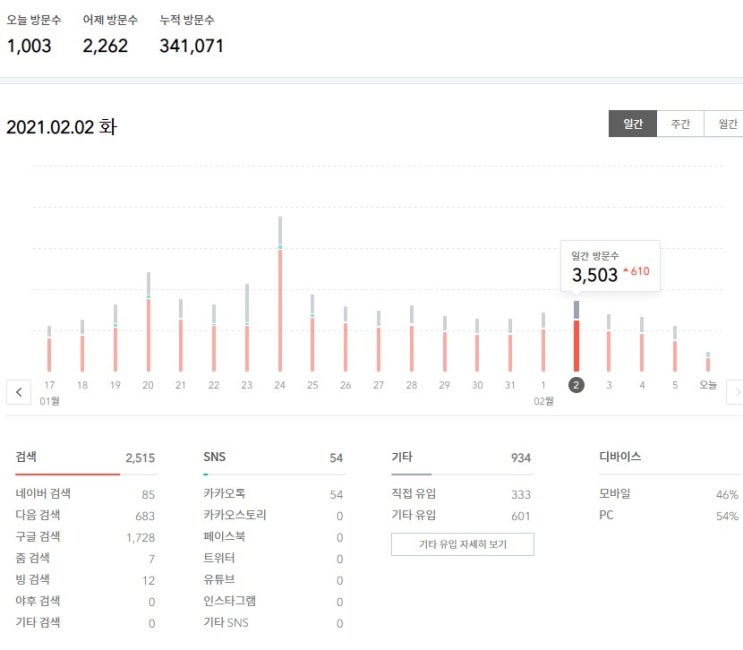Viewport: 743px width, 650px height.
Task: Click the 직접 유입 row
Action: 461,494
